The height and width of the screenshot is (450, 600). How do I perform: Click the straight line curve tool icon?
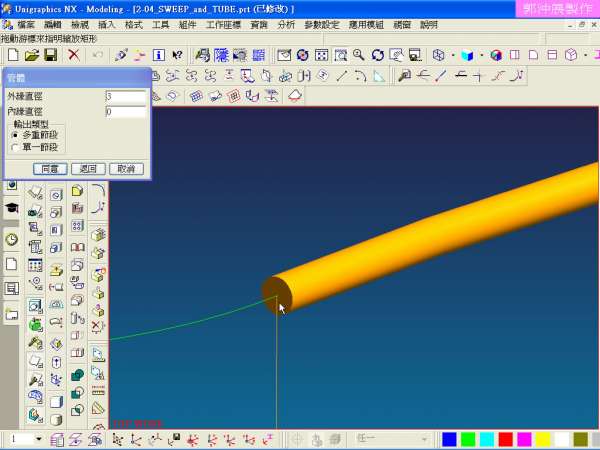pos(341,76)
